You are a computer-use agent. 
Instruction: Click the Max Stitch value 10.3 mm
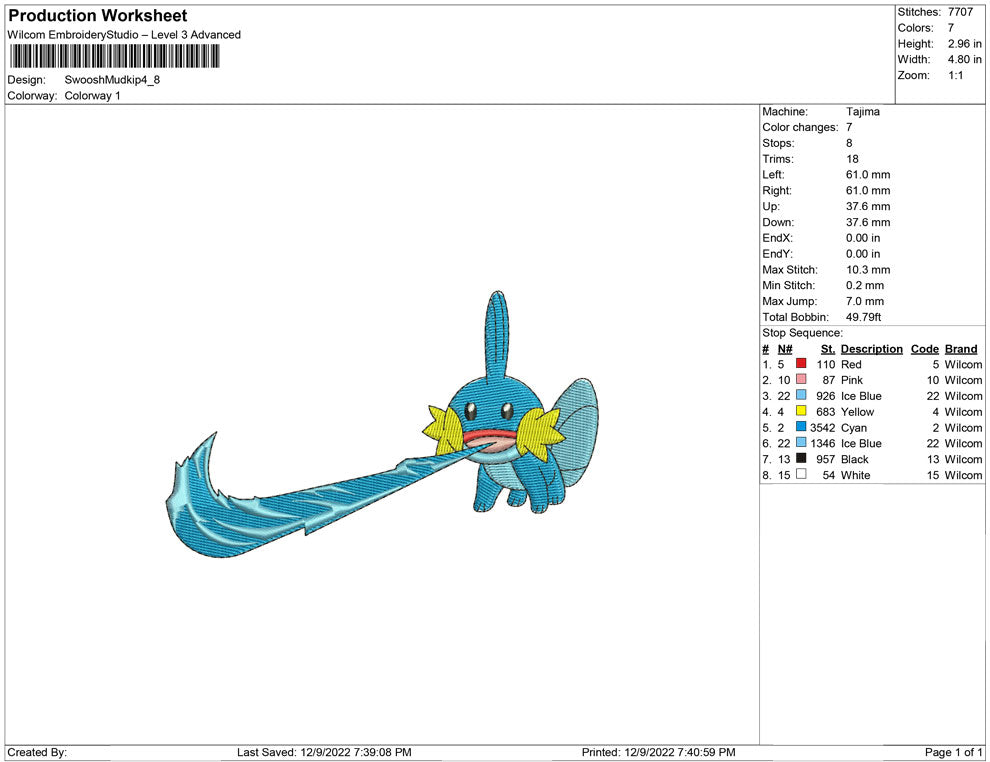pyautogui.click(x=868, y=270)
